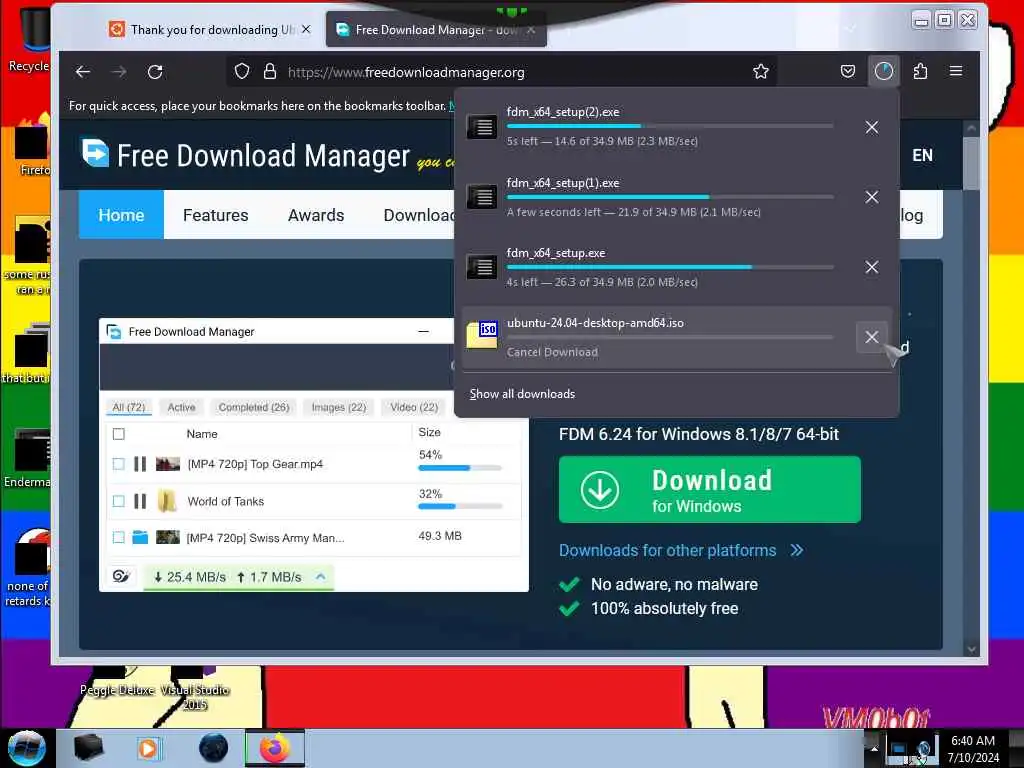Viewport: 1024px width, 768px height.
Task: Reload the page with the refresh icon
Action: click(155, 72)
